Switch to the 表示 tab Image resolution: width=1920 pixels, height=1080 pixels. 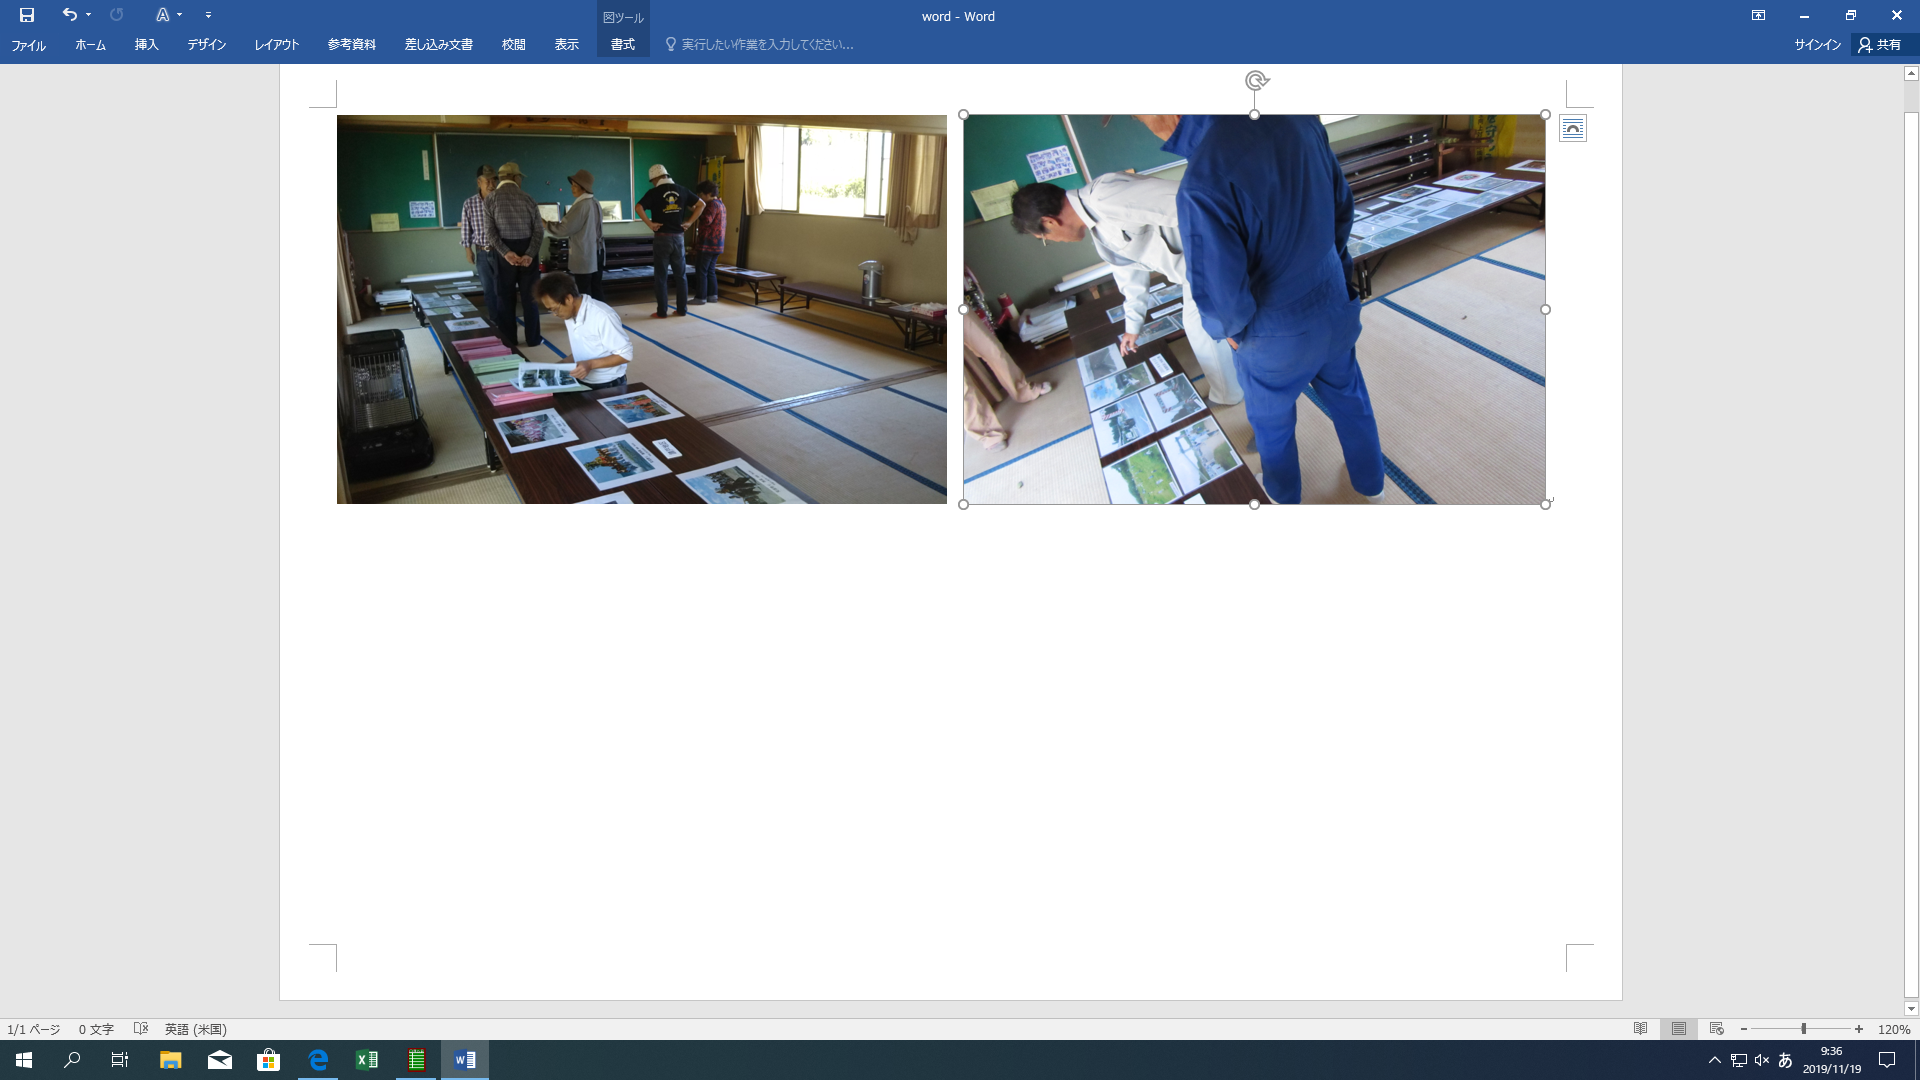click(x=567, y=45)
